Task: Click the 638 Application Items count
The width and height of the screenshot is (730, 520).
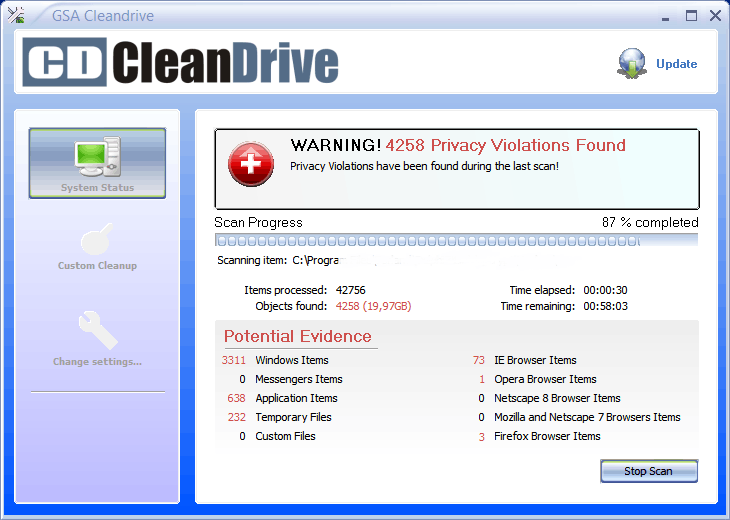Action: pos(237,398)
